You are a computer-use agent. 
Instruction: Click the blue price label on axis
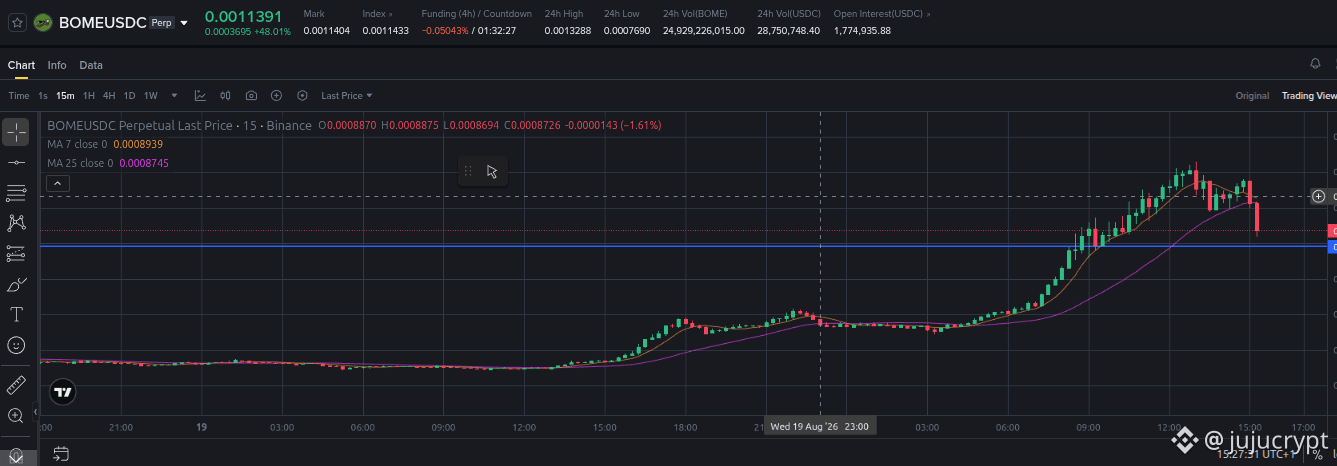point(1332,246)
